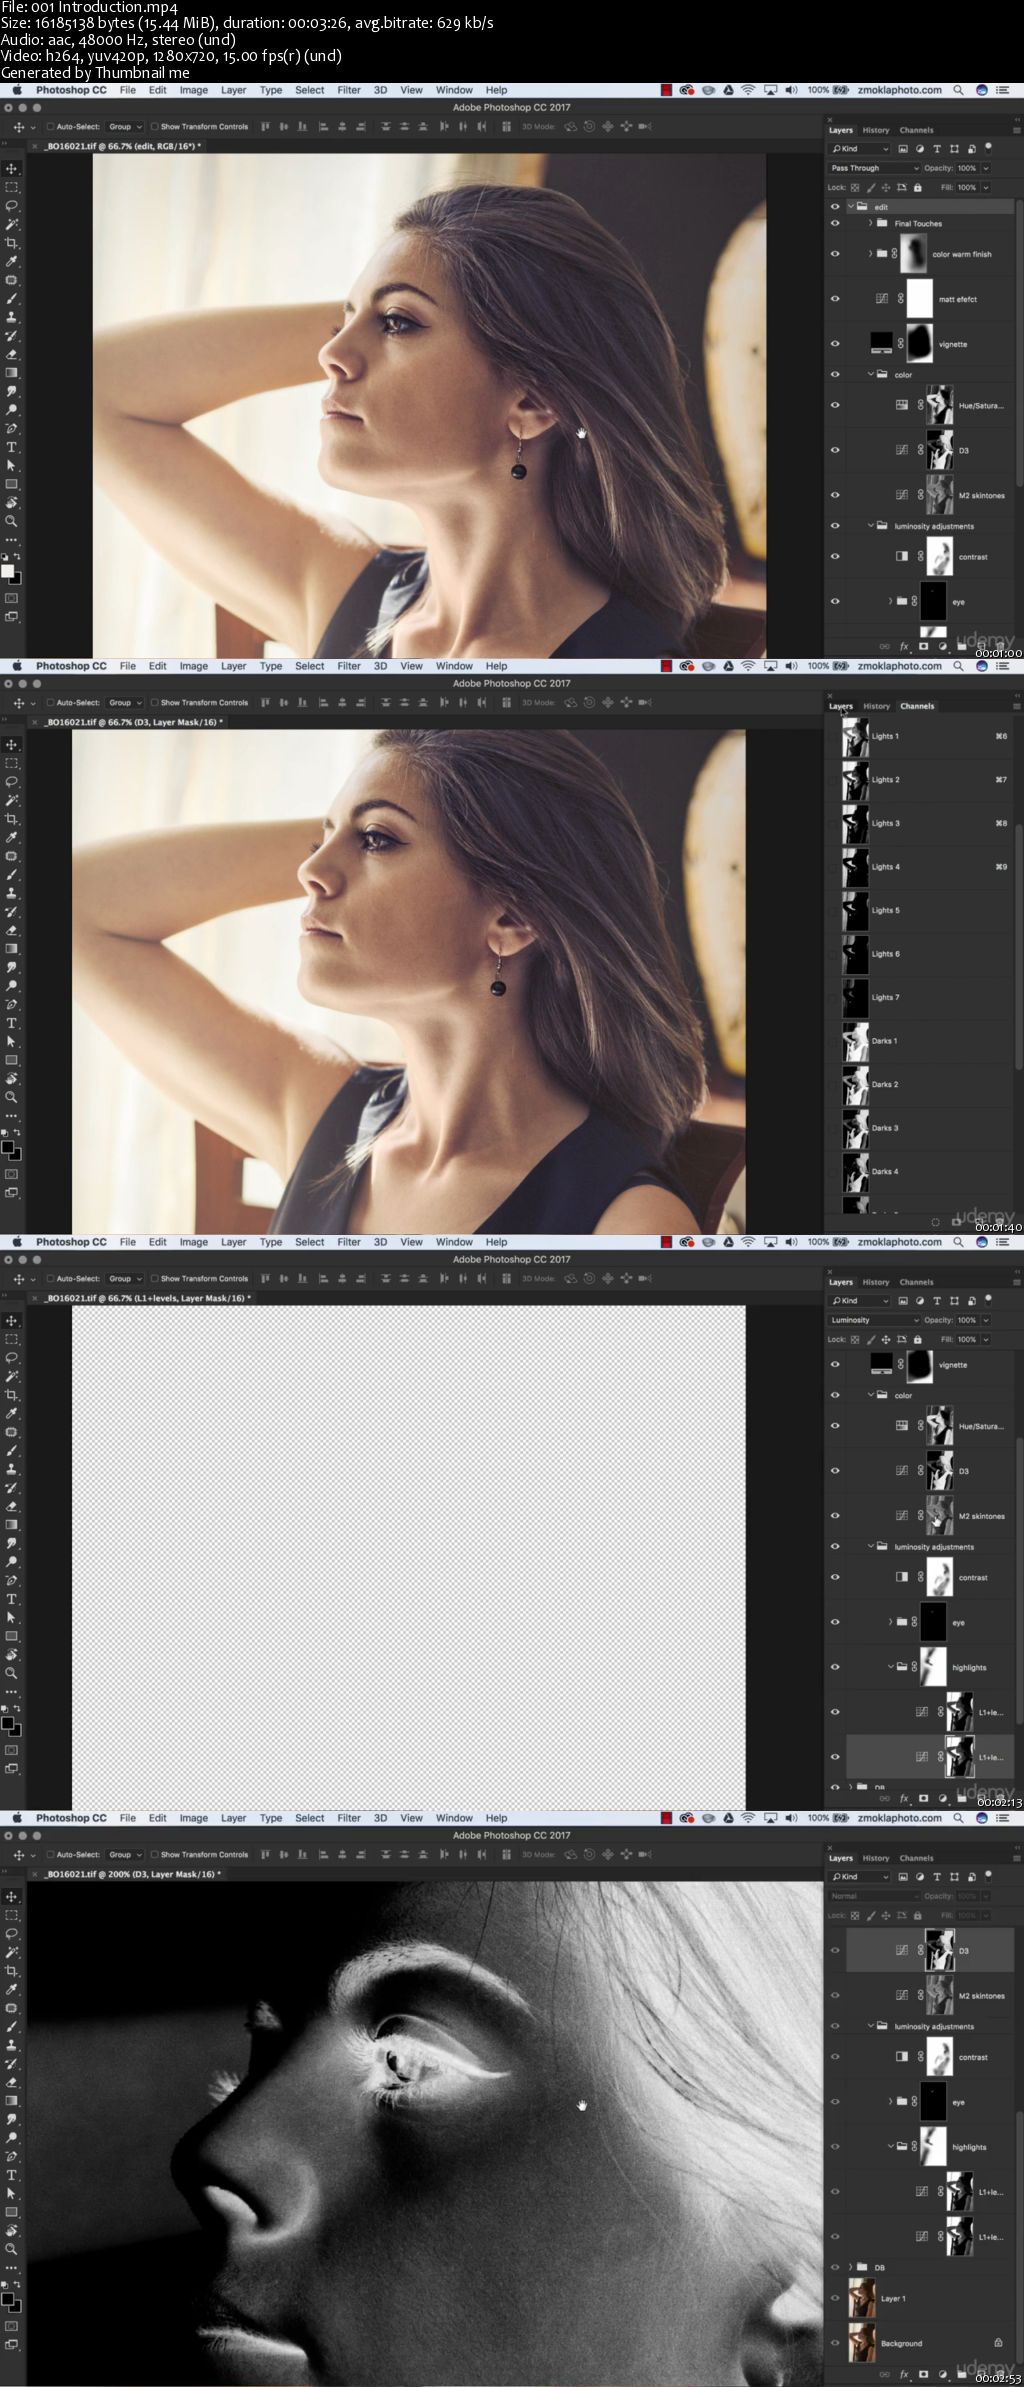Select the Brush tool in the bottom frame's toolbar

point(12,2026)
